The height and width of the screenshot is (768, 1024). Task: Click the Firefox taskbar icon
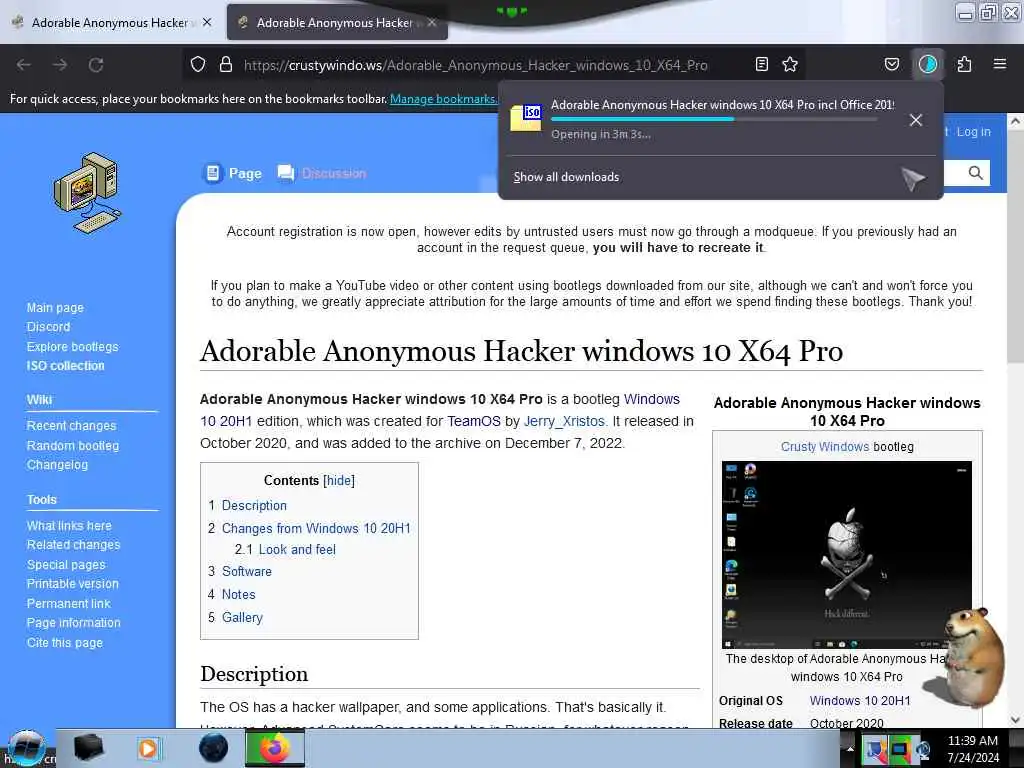point(275,748)
